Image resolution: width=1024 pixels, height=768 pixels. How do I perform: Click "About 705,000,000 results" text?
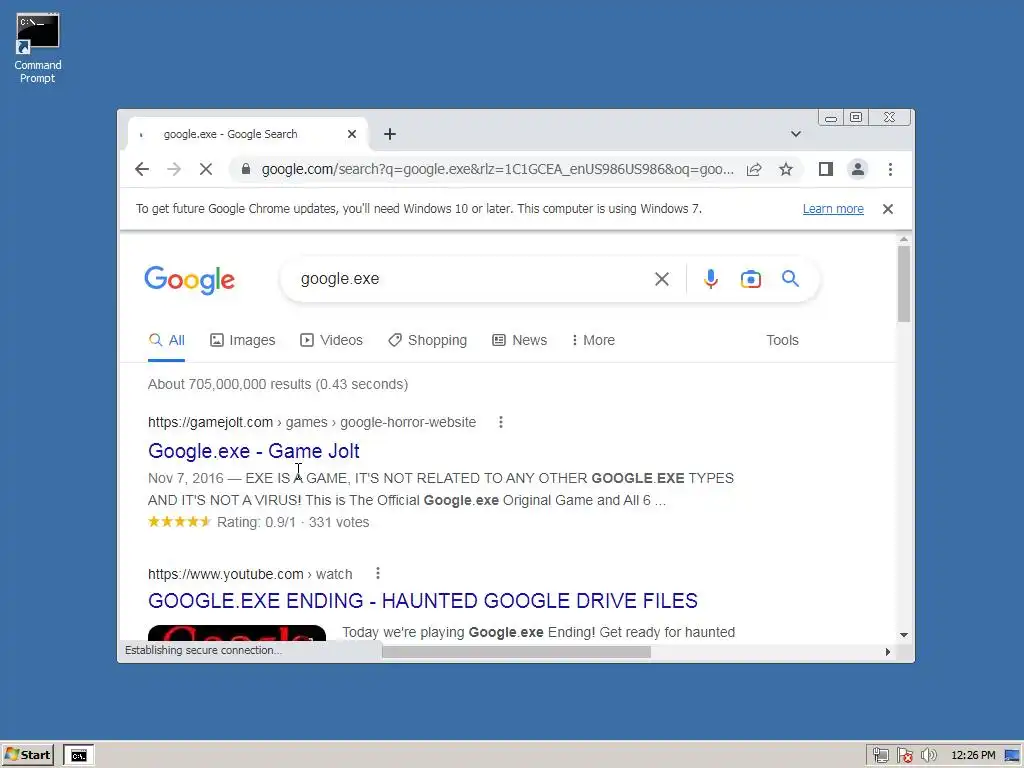click(x=230, y=385)
